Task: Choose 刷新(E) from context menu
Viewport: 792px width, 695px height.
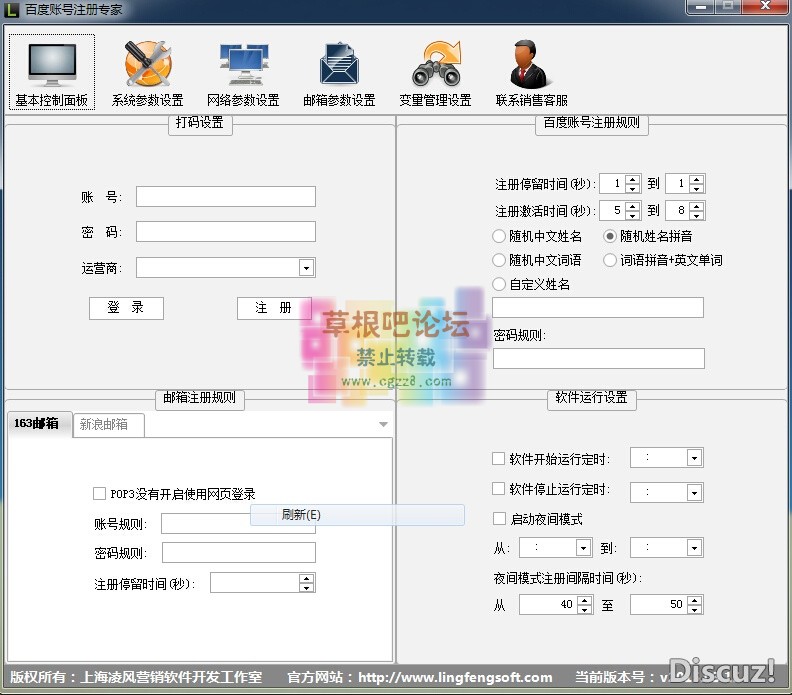Action: point(357,515)
